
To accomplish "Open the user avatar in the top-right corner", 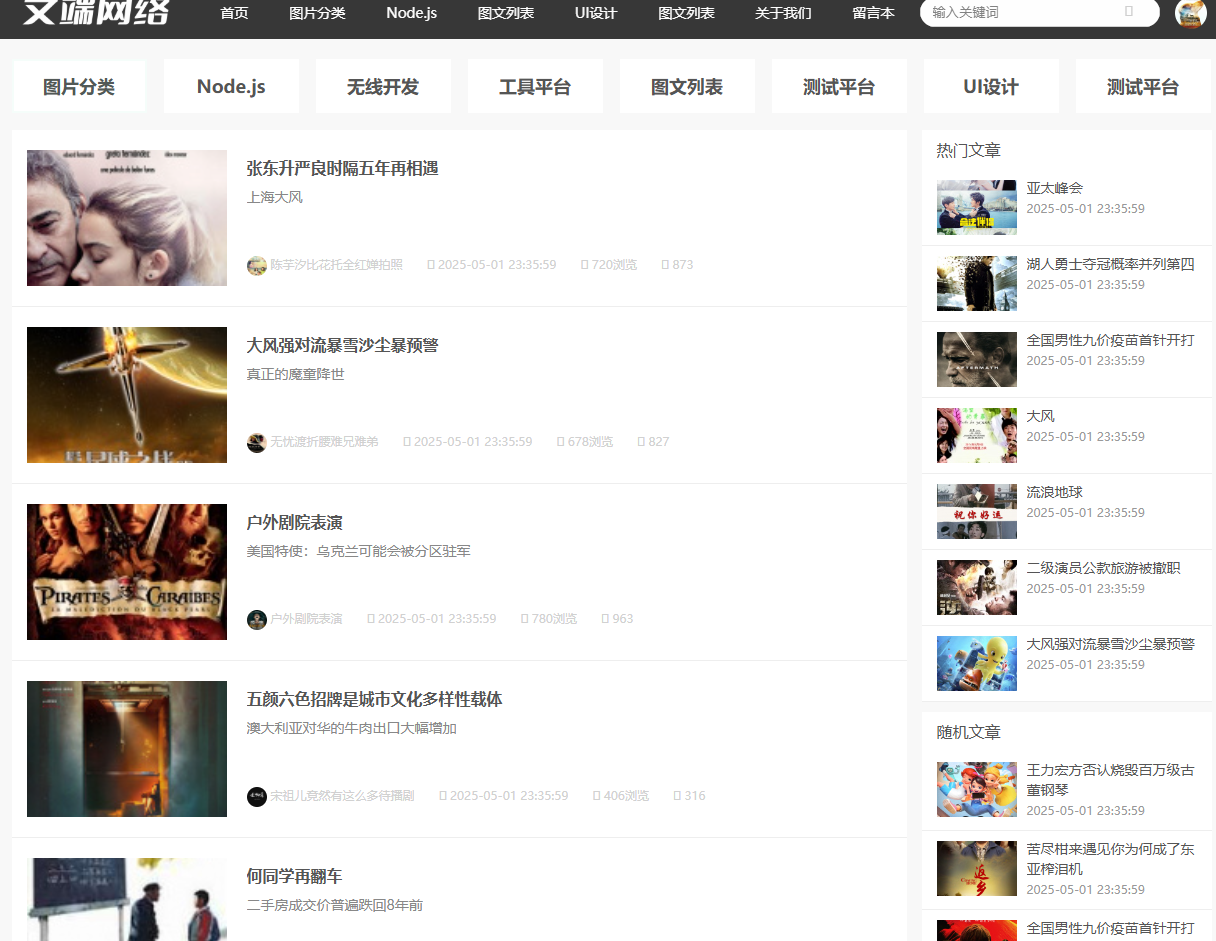I will coord(1190,13).
